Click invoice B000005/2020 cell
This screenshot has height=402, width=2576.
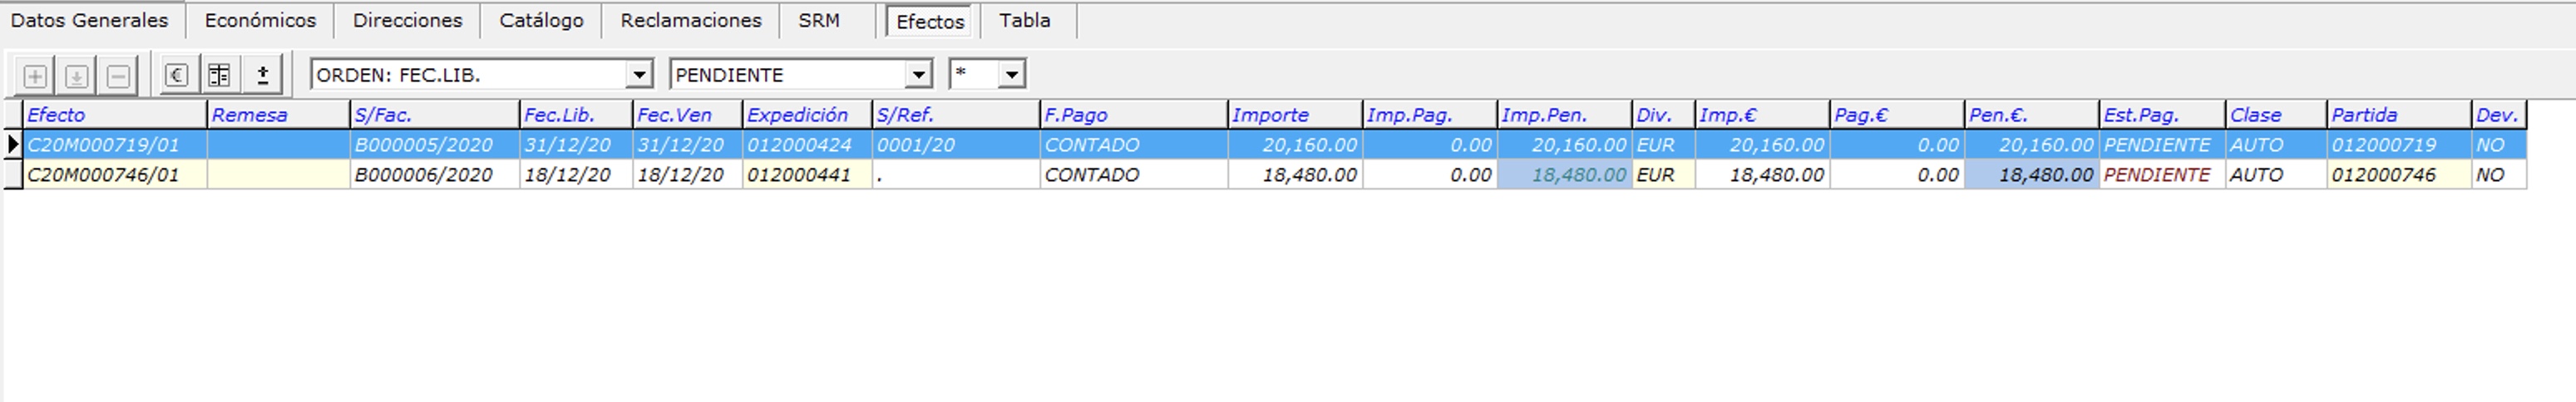tap(433, 145)
